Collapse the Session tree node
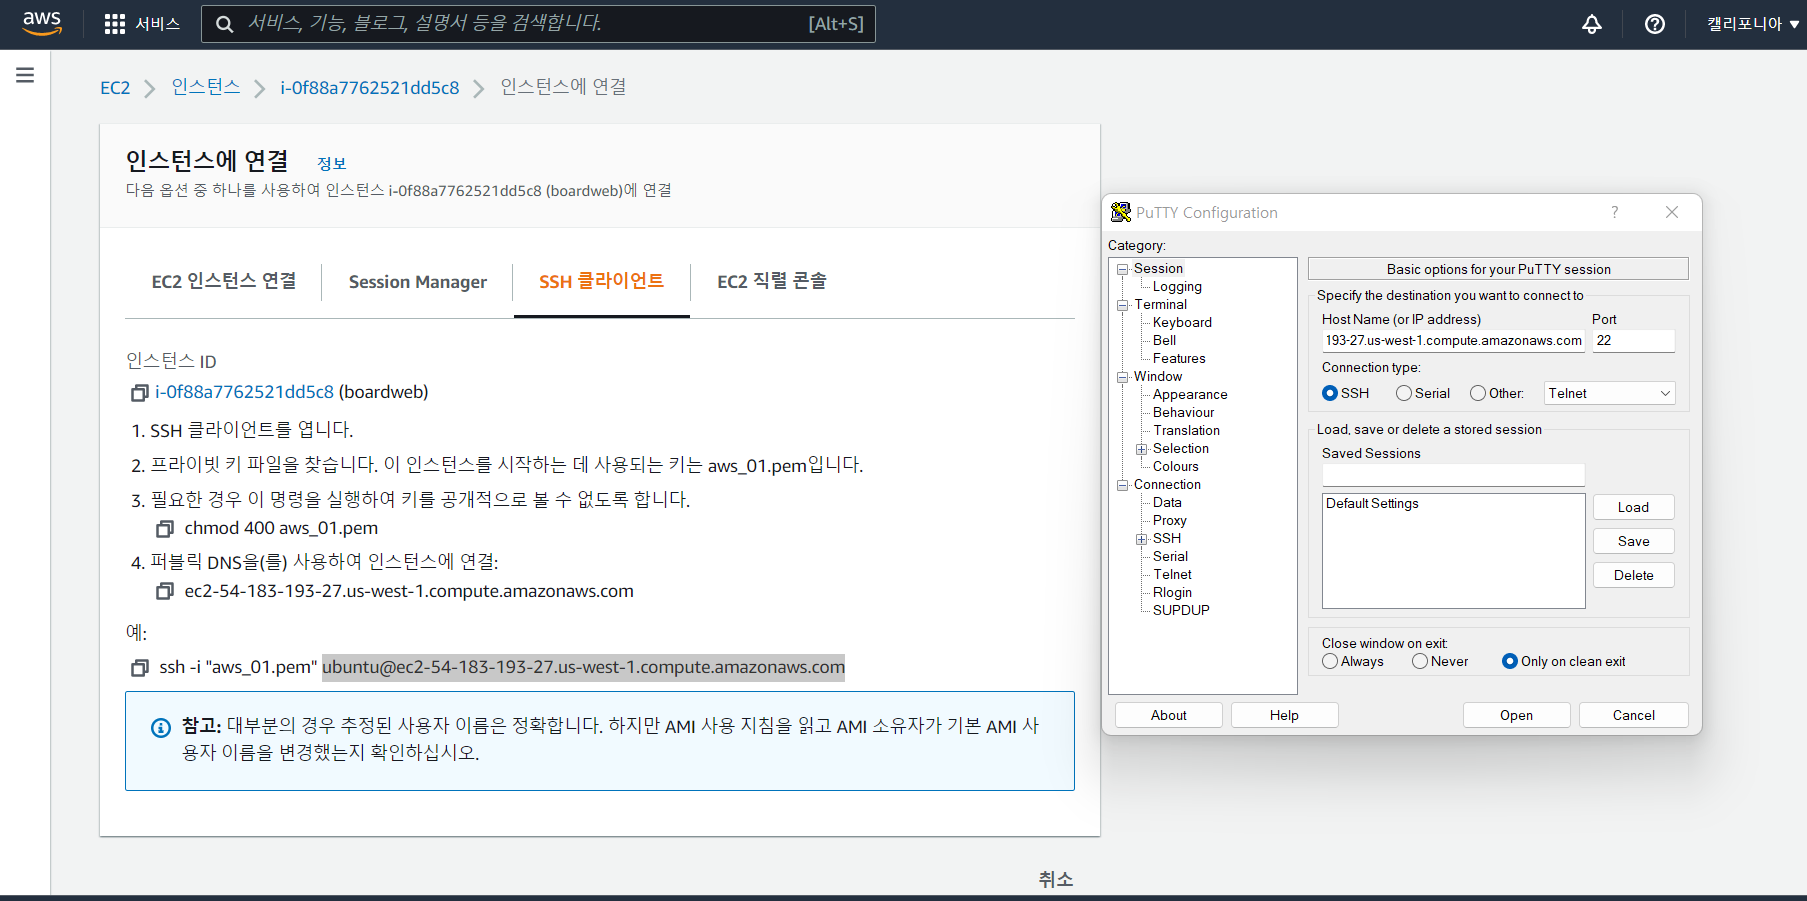This screenshot has width=1807, height=901. click(x=1123, y=269)
